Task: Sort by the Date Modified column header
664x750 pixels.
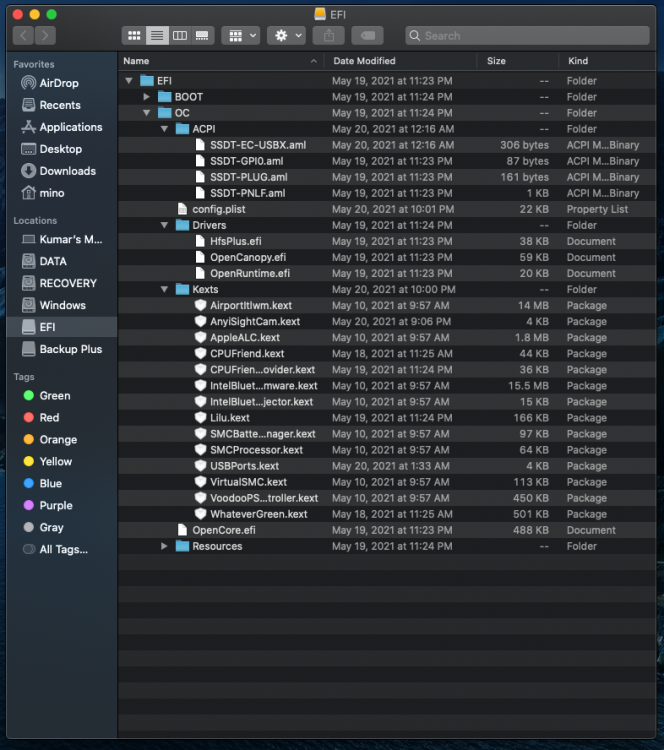Action: pos(400,61)
